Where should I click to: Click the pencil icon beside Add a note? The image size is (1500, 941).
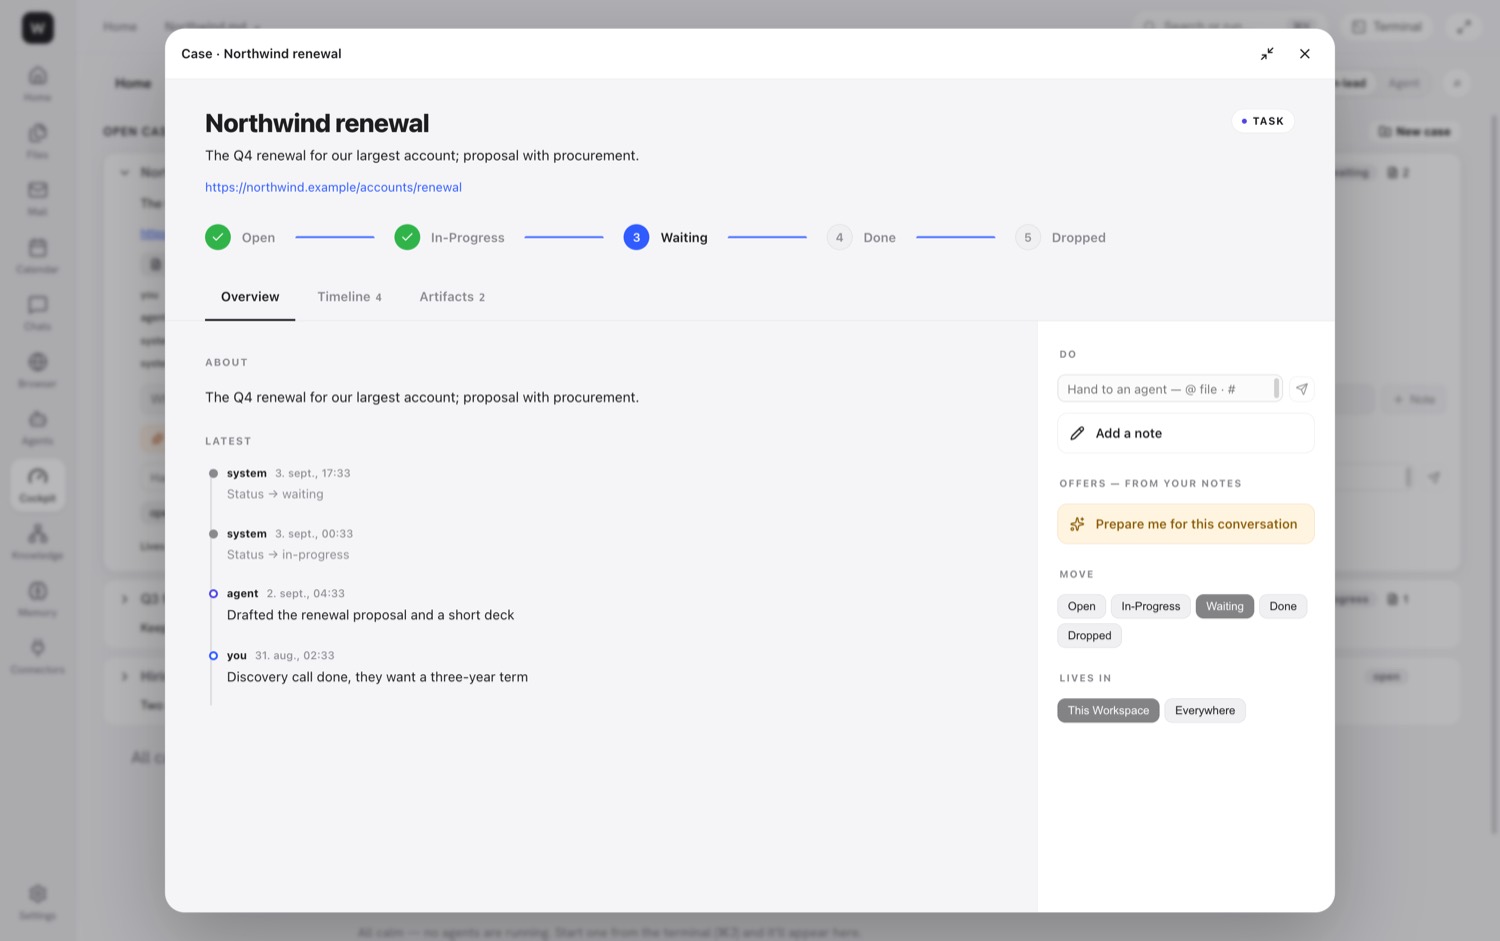(x=1077, y=433)
